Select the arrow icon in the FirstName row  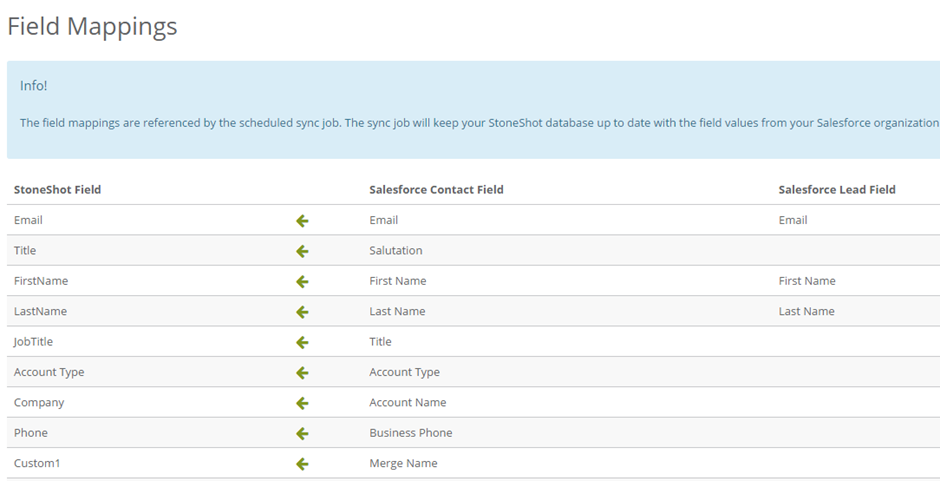(x=302, y=282)
